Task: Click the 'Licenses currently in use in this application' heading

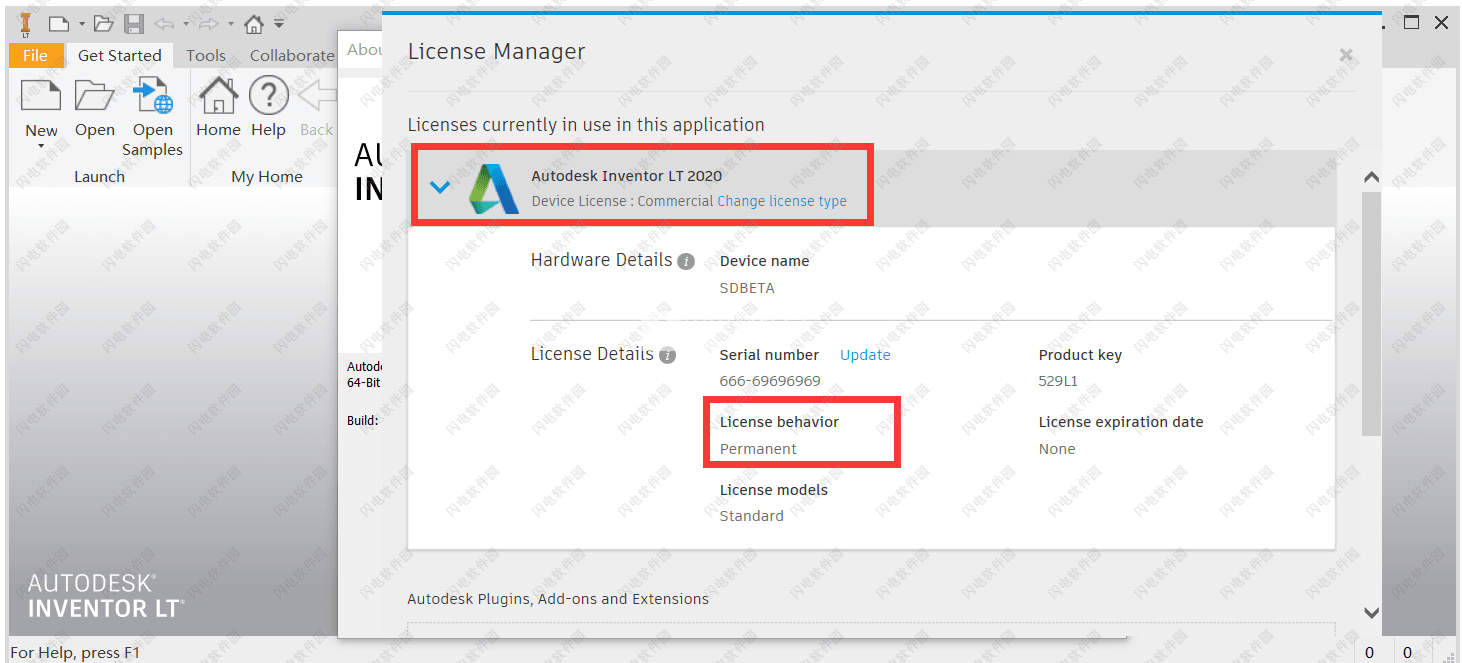Action: 586,125
